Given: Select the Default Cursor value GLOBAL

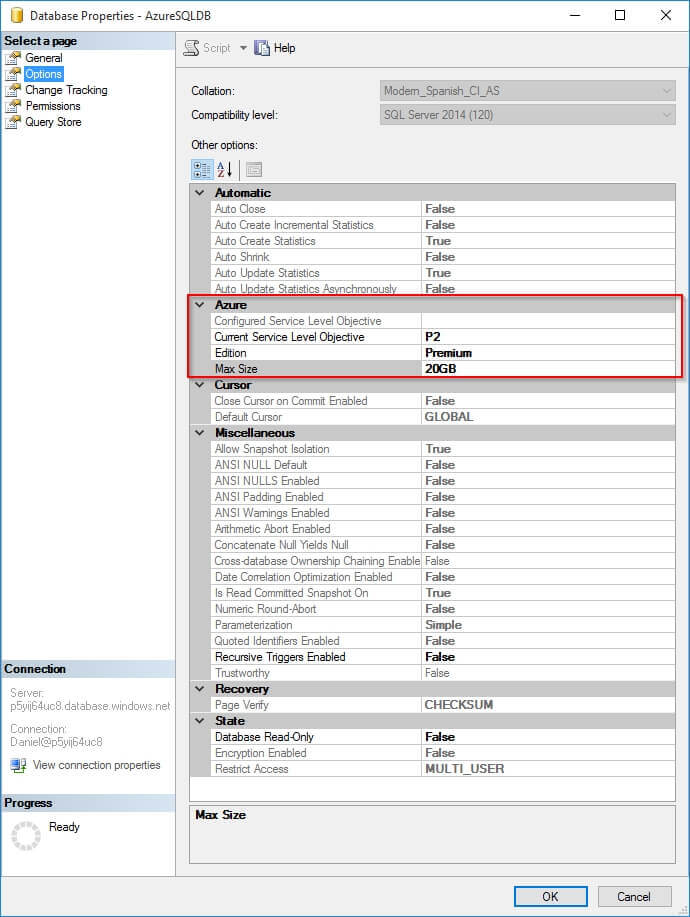Looking at the screenshot, I should pos(449,417).
